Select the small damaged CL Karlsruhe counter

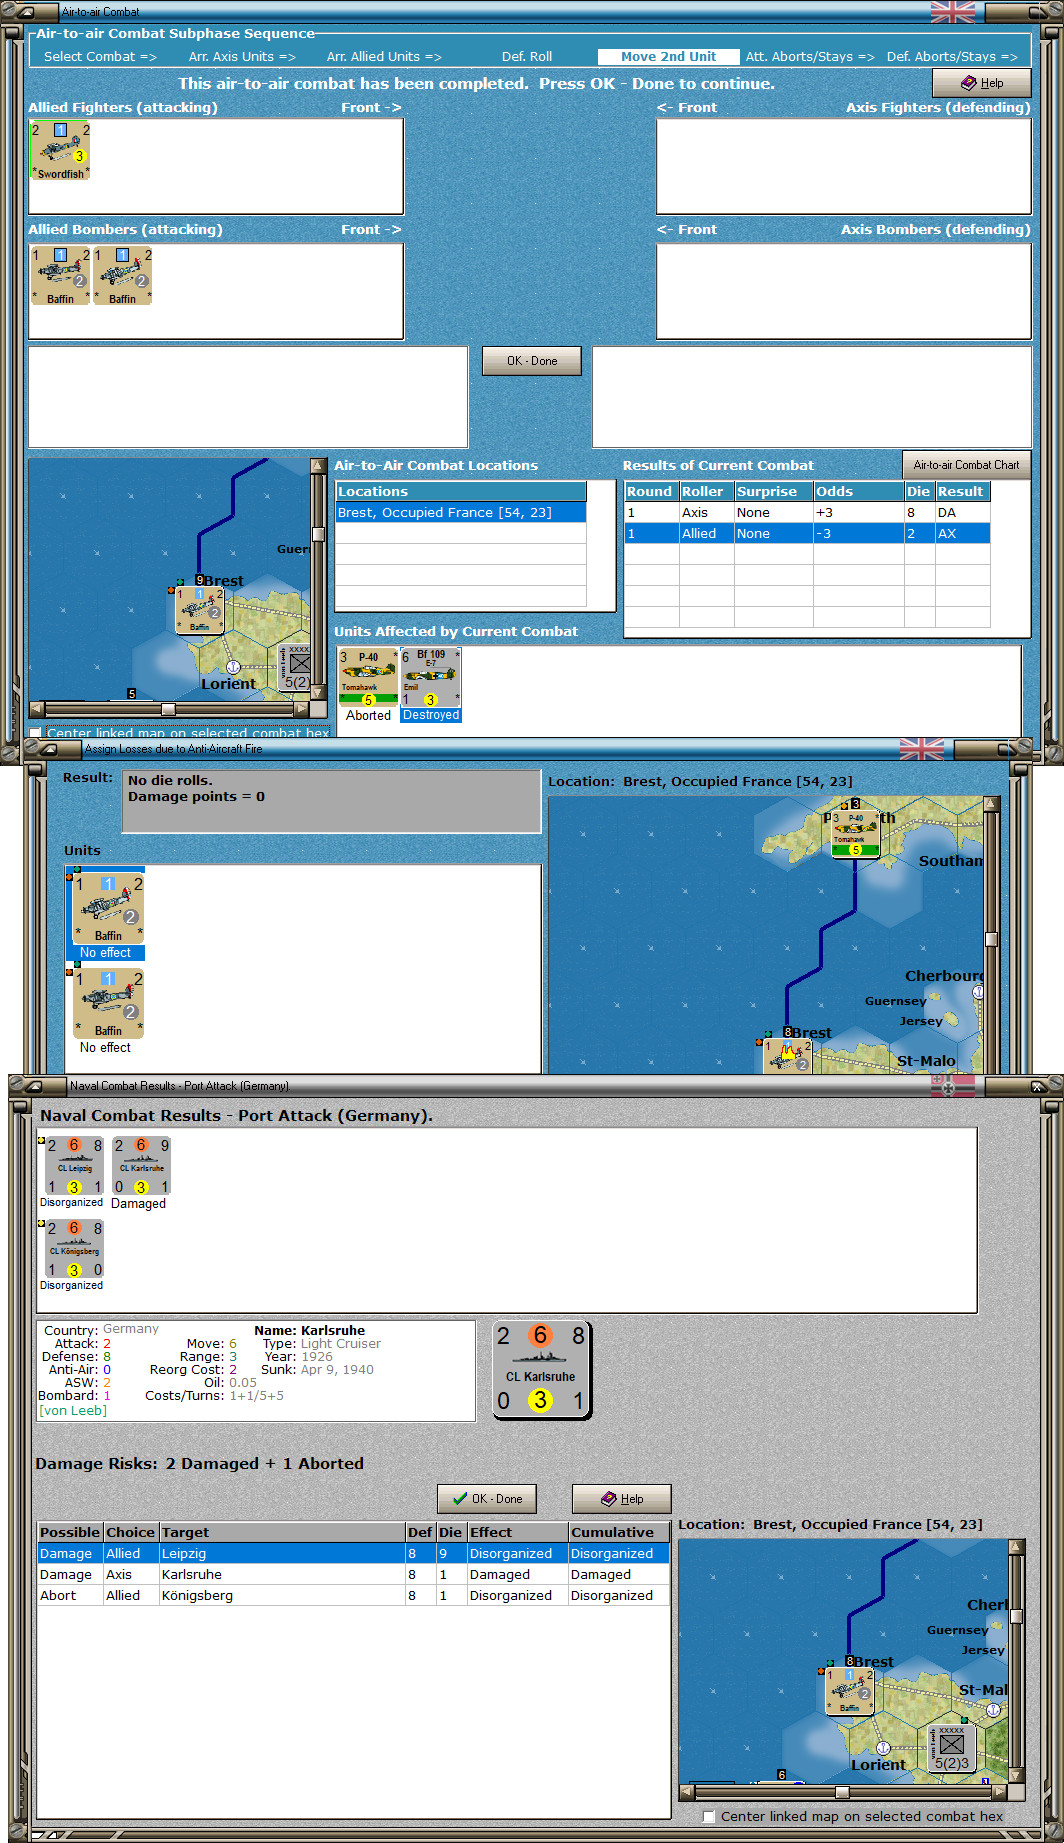tap(141, 1166)
